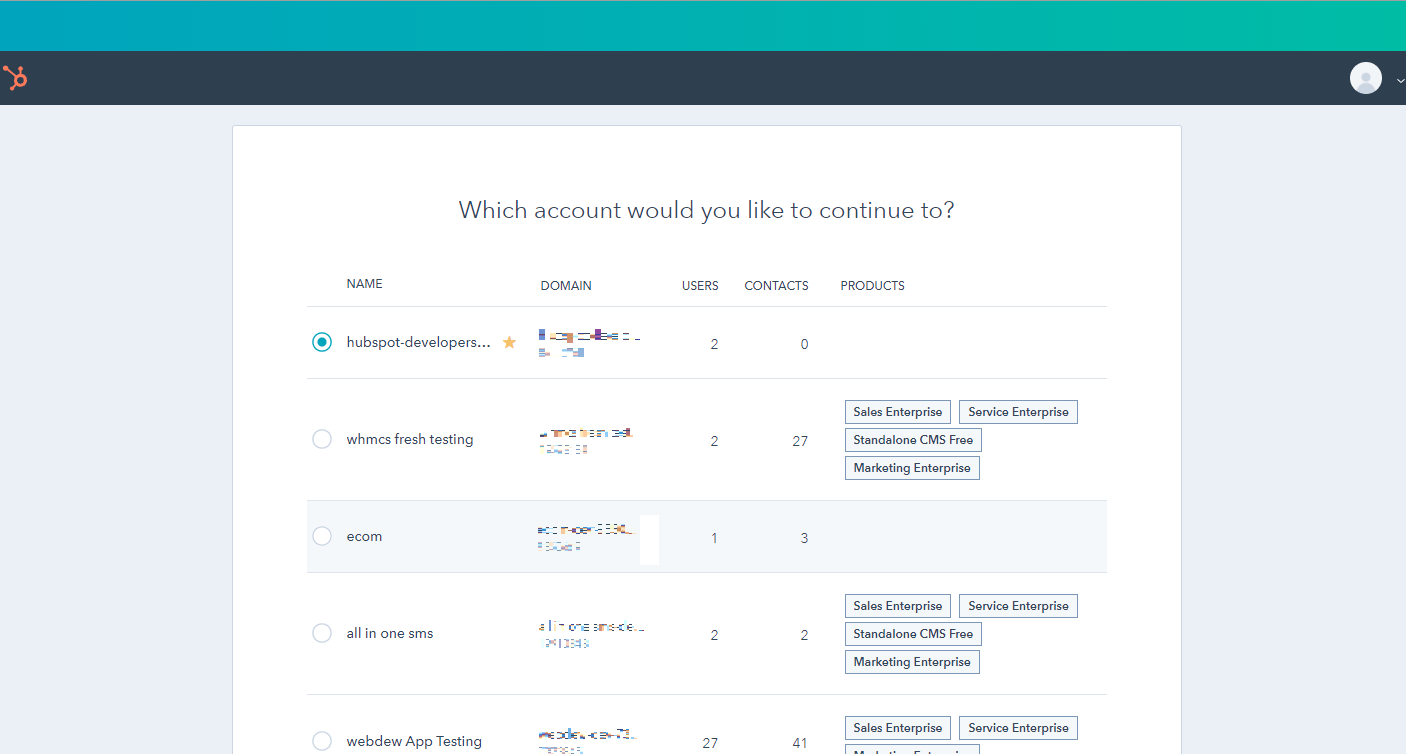The image size is (1406, 754).
Task: Click Service Enterprise tag in all in one sms row
Action: (1018, 606)
